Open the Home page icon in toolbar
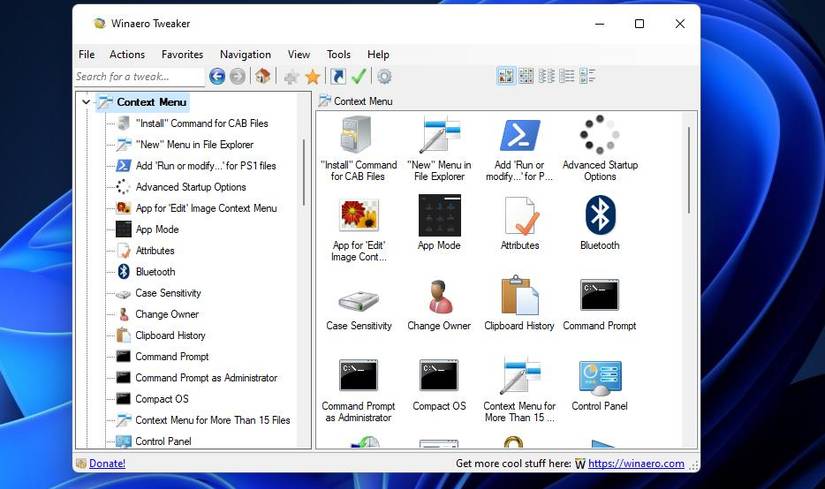825x489 pixels. (x=263, y=76)
